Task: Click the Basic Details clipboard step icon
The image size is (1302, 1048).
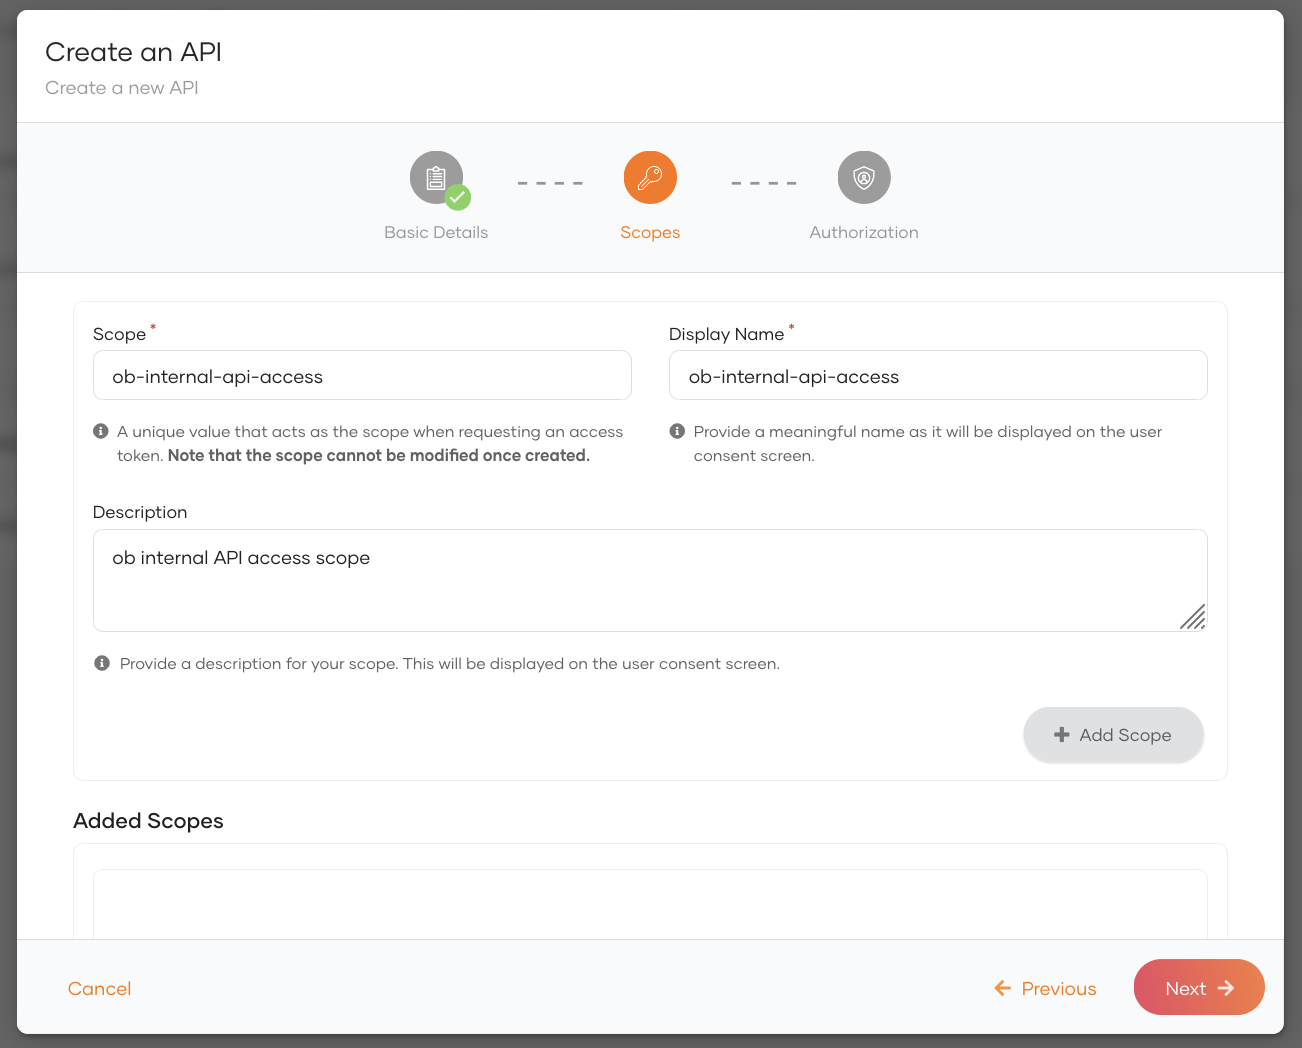Action: (x=436, y=177)
